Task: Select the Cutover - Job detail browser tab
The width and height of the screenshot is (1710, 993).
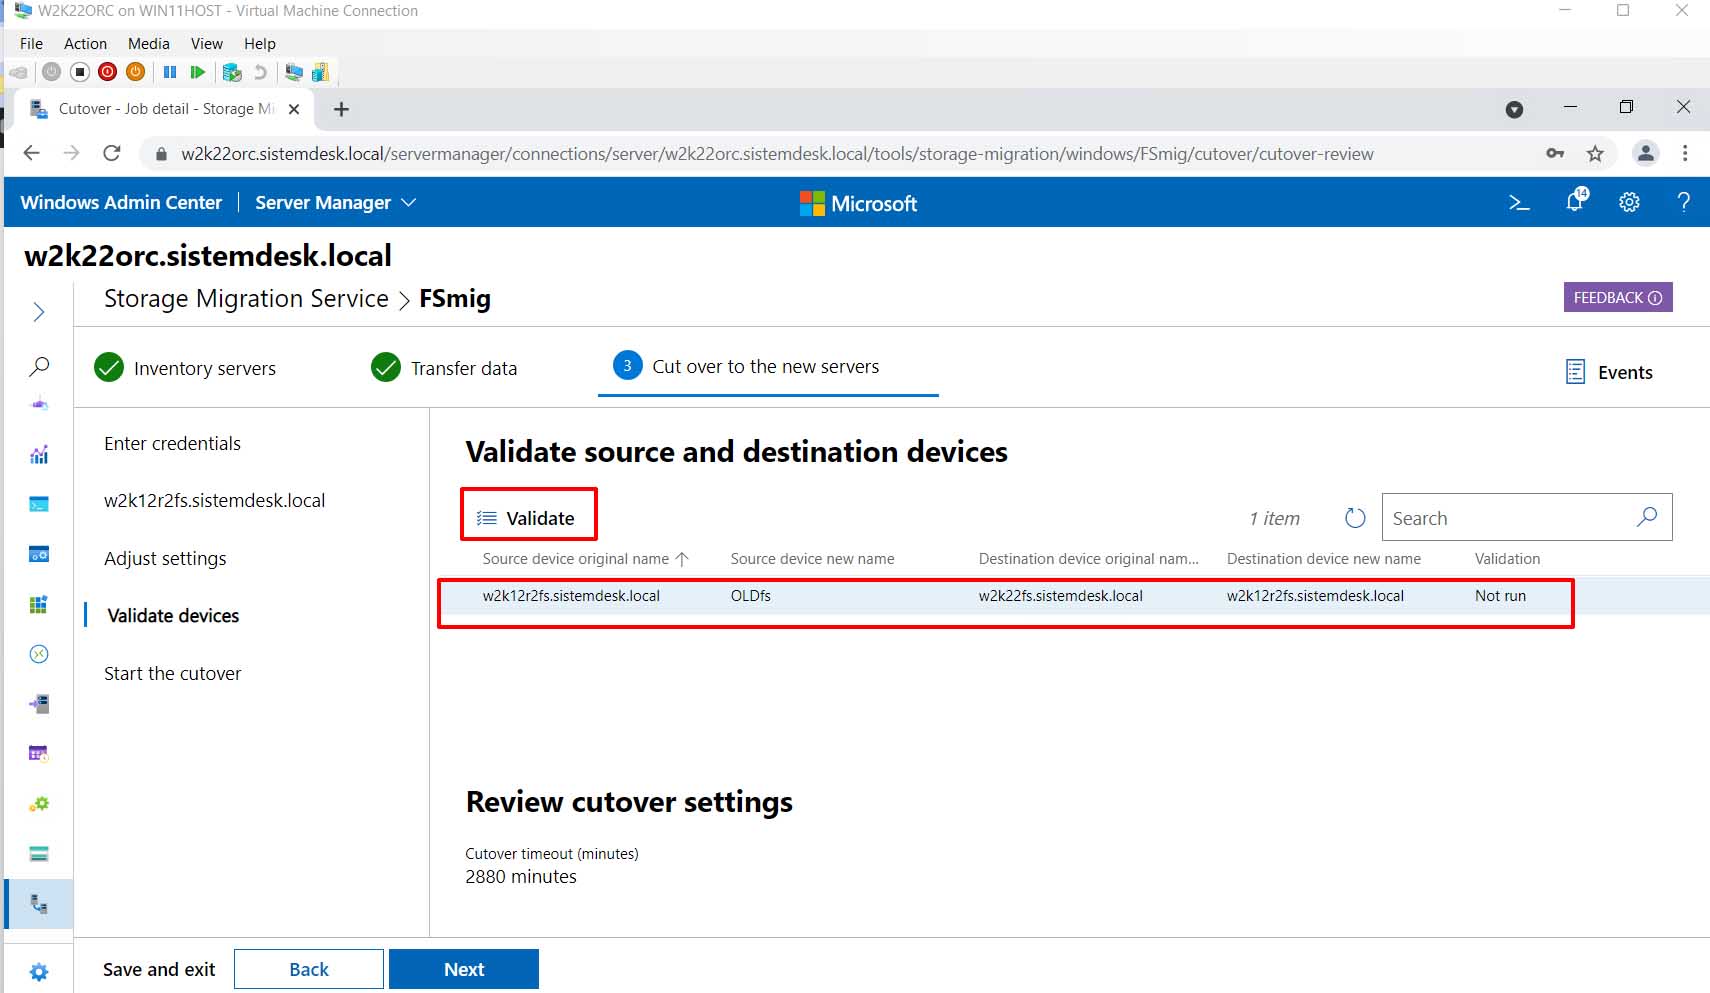Action: (x=165, y=109)
